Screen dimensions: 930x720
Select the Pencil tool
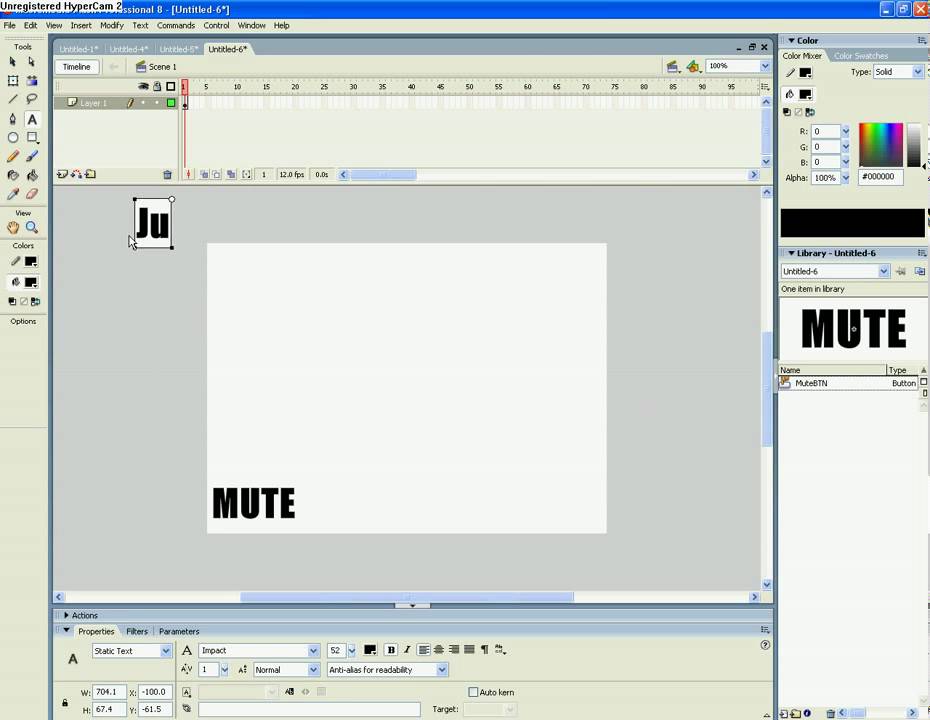coord(12,157)
